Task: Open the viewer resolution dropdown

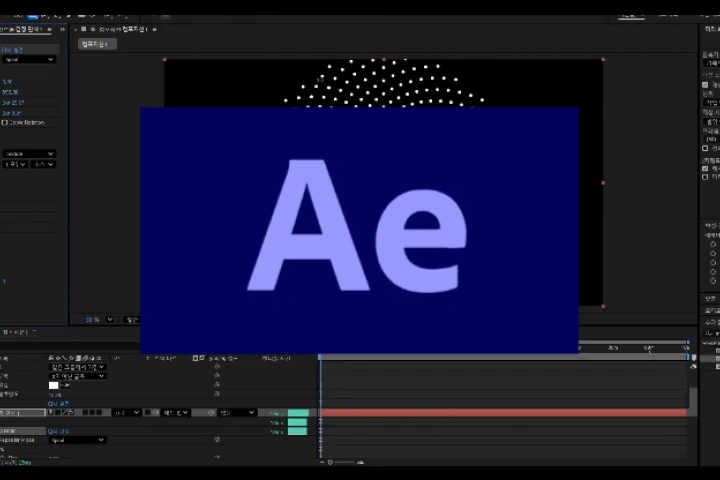Action: (132, 319)
